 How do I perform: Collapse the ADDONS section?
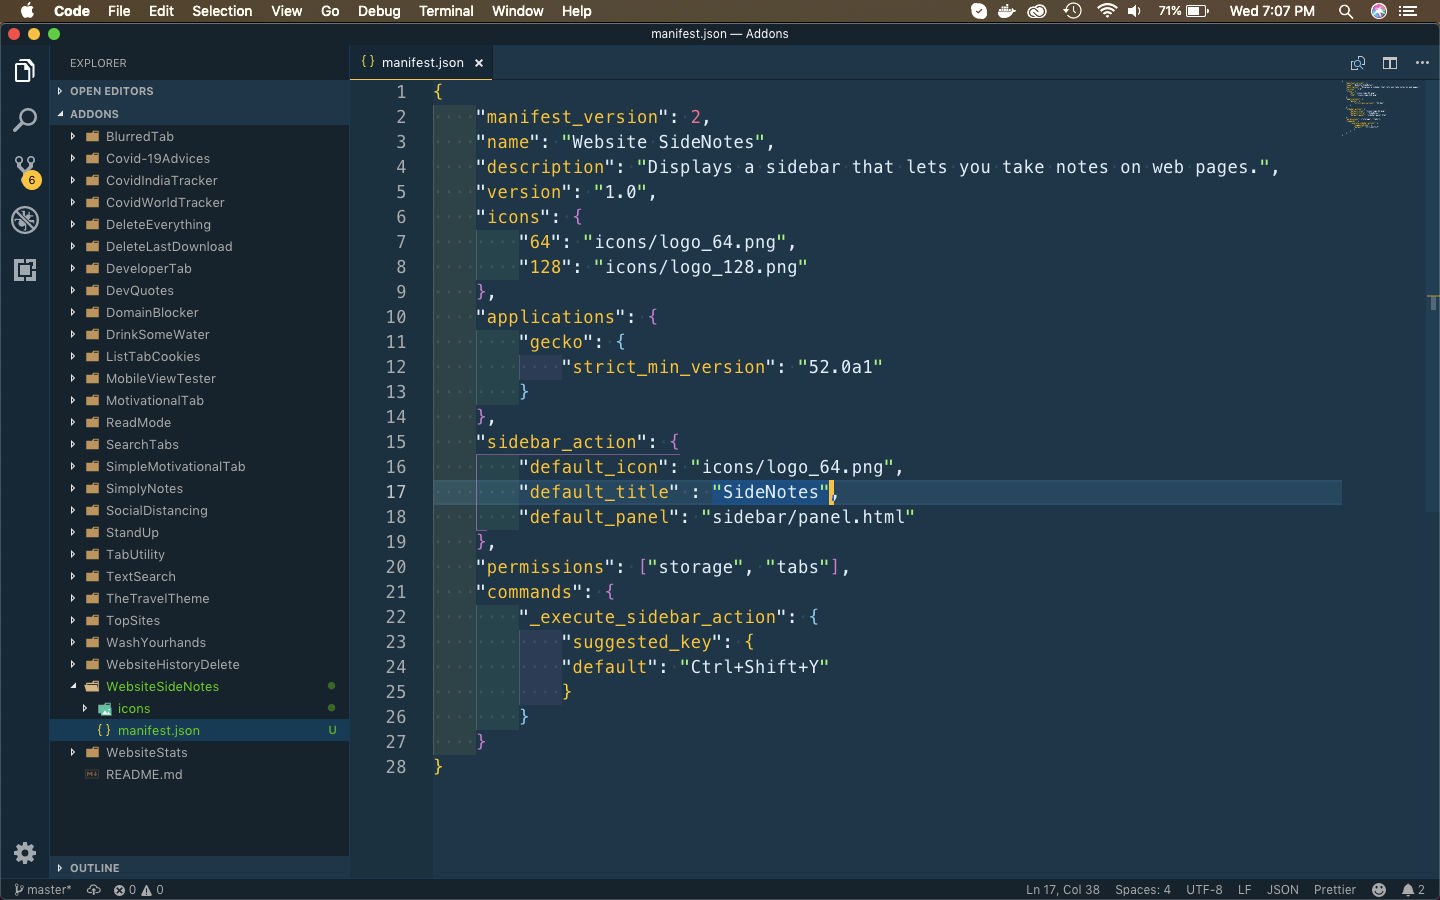(200, 114)
